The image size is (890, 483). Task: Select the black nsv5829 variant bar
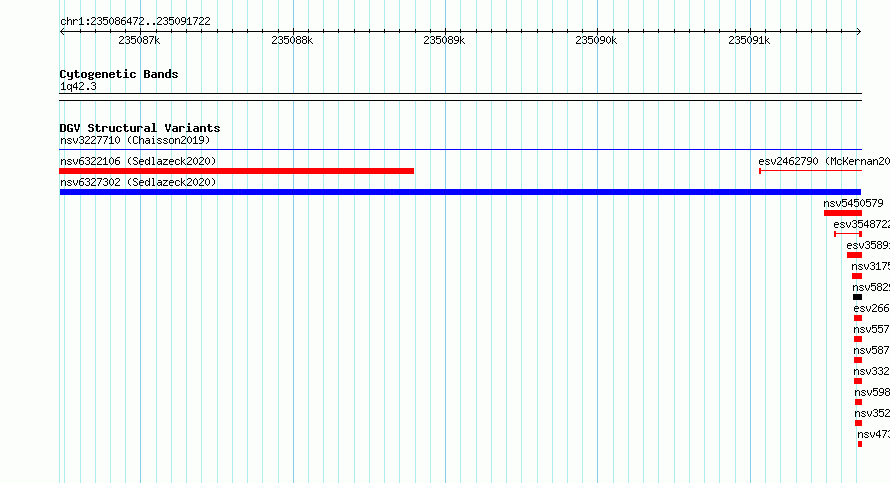pos(857,297)
